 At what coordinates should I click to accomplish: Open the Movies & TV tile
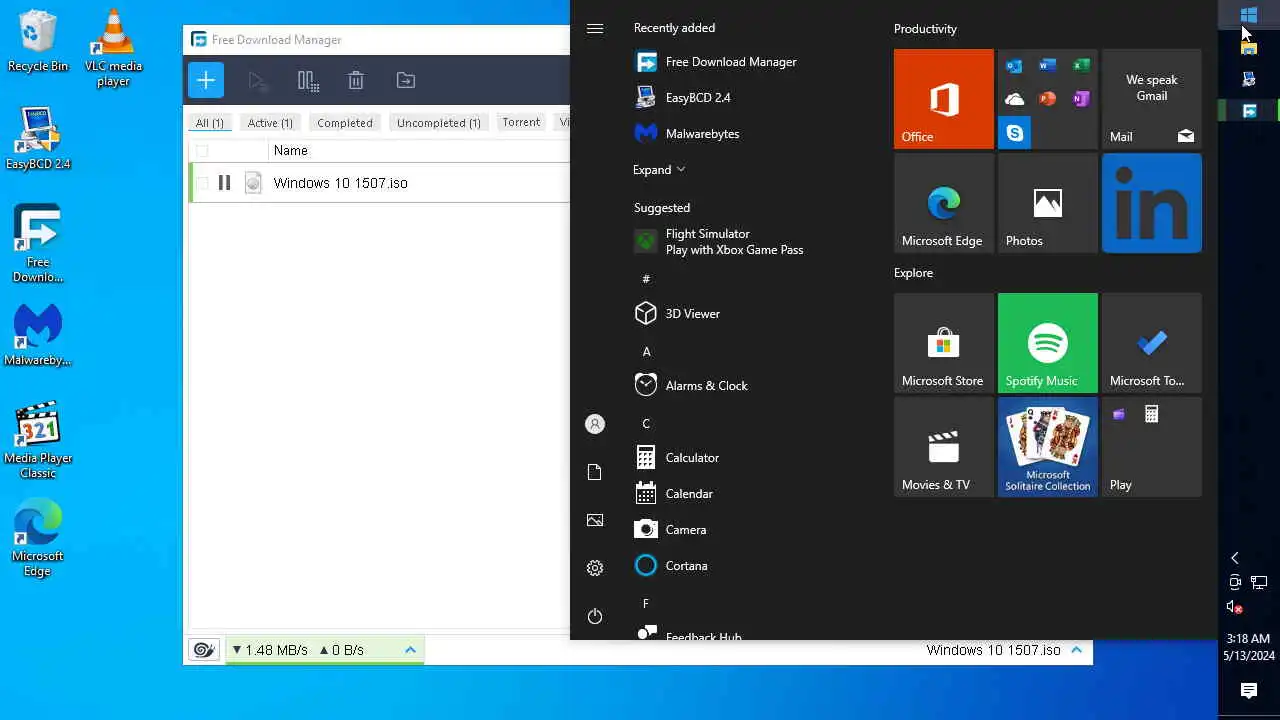tap(944, 447)
